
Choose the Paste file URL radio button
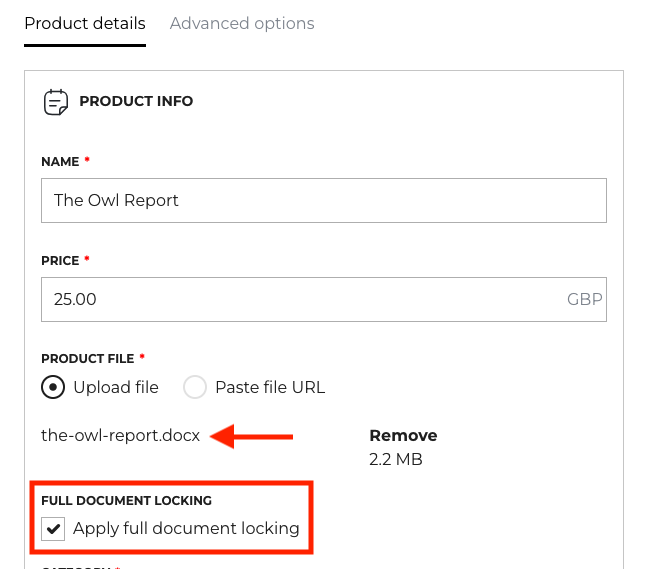(x=195, y=387)
